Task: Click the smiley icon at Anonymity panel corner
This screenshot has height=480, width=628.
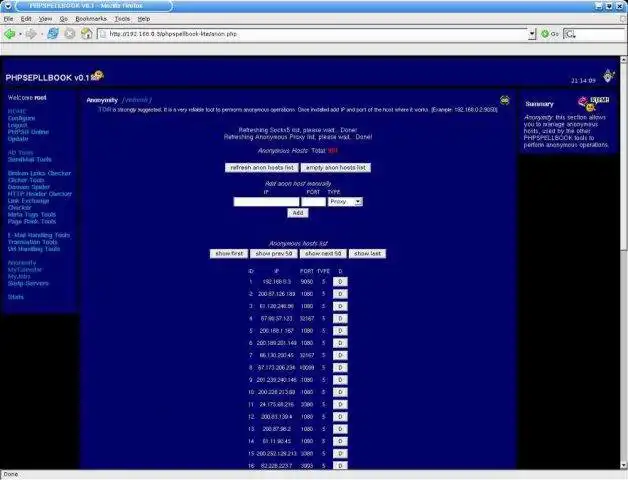Action: (x=505, y=100)
